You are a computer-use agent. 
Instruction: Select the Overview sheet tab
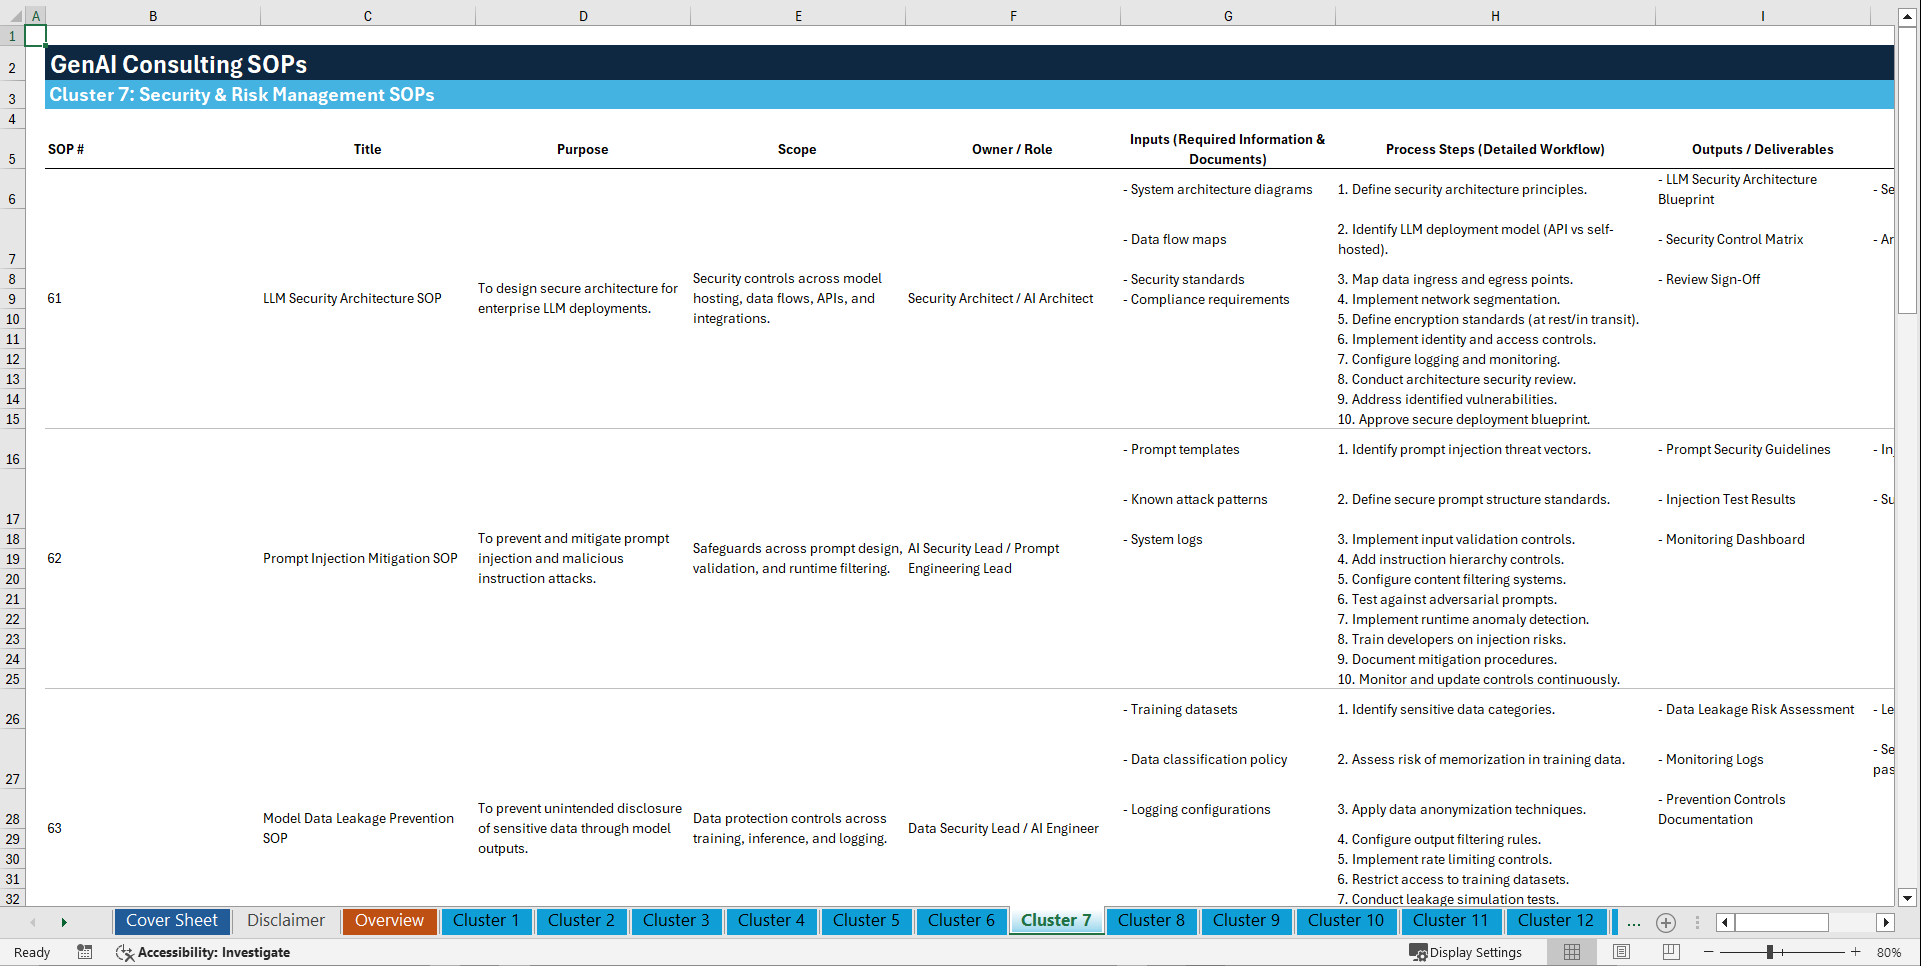(x=389, y=921)
